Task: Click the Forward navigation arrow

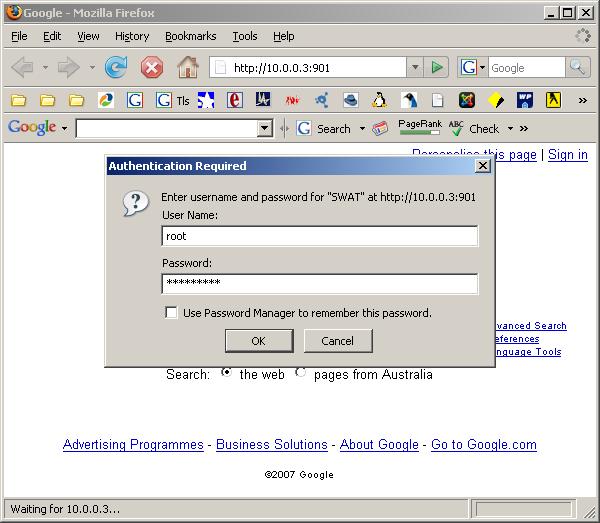Action: pos(68,67)
